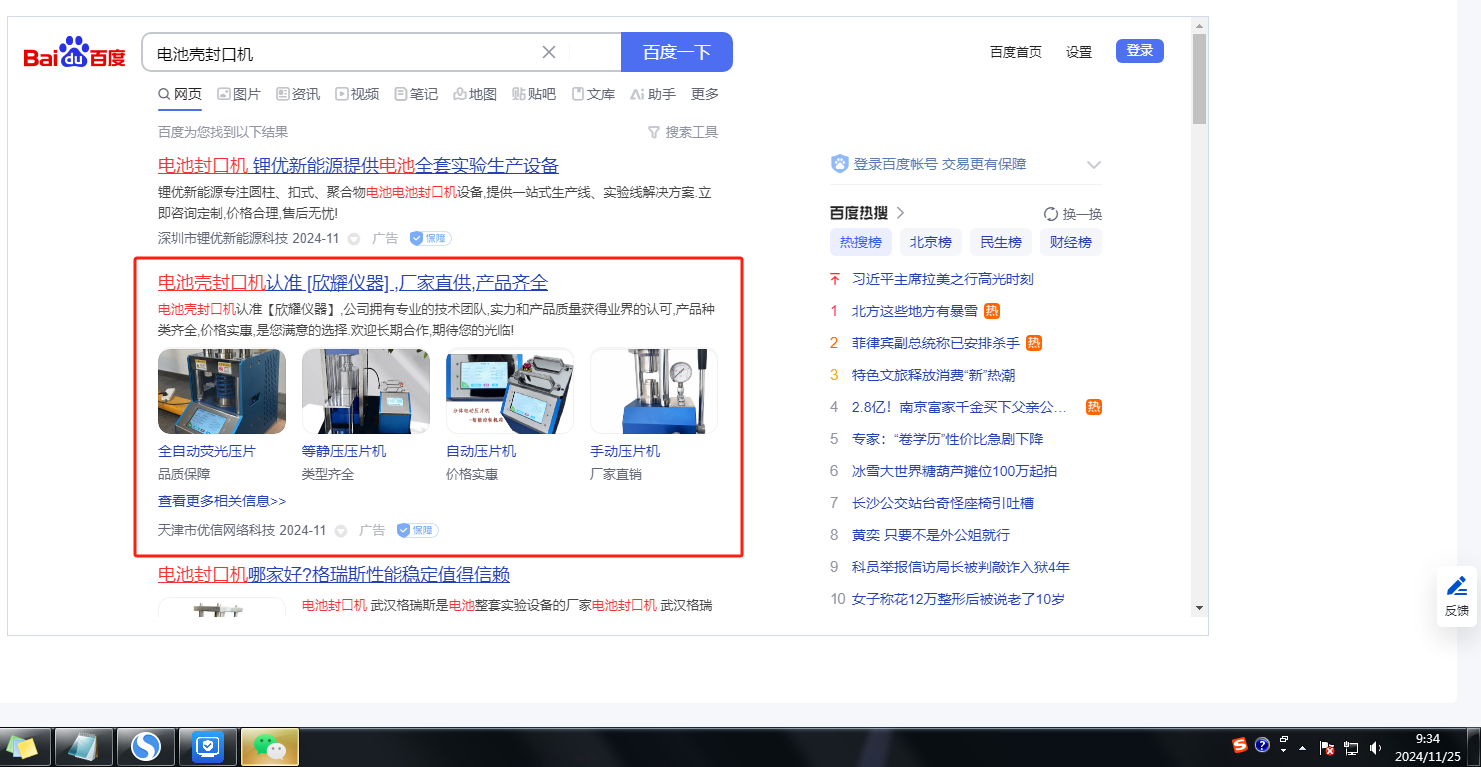
Task: Open the 设置 link
Action: coord(1079,52)
